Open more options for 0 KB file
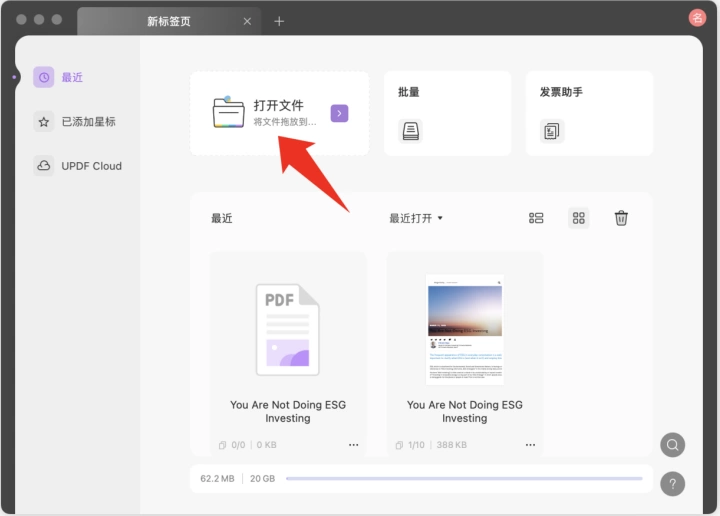Screen dimensions: 720x516 354,445
